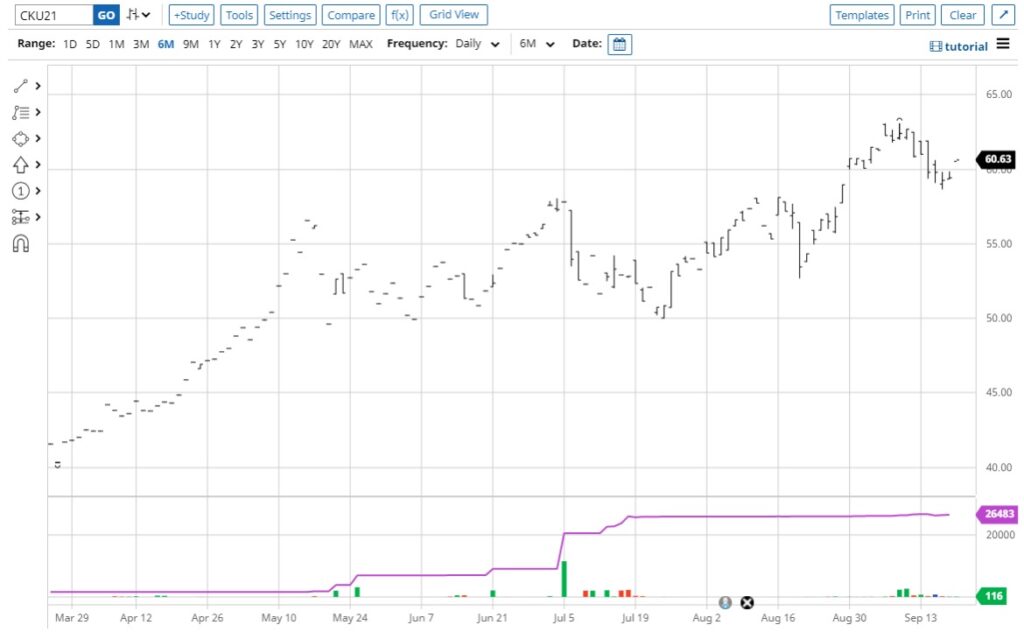Select the up arrow marker tool
The width and height of the screenshot is (1024, 632).
(20, 165)
